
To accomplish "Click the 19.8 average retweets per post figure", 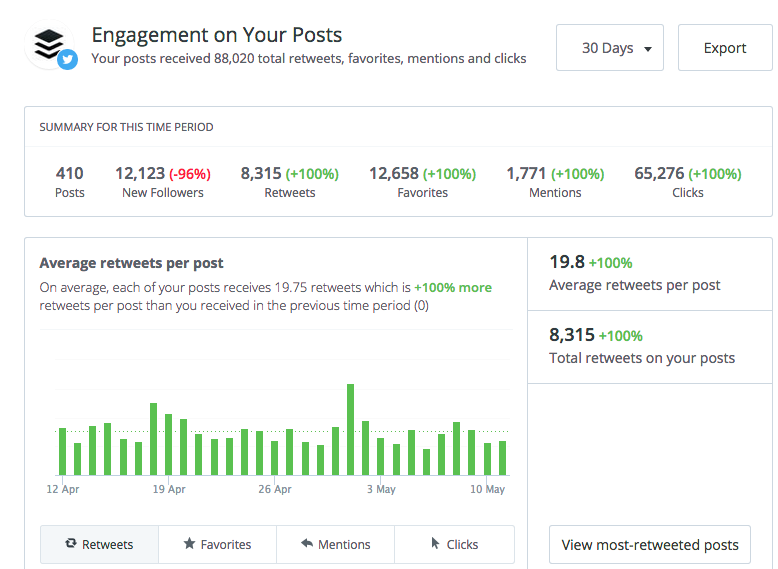I will coord(567,262).
